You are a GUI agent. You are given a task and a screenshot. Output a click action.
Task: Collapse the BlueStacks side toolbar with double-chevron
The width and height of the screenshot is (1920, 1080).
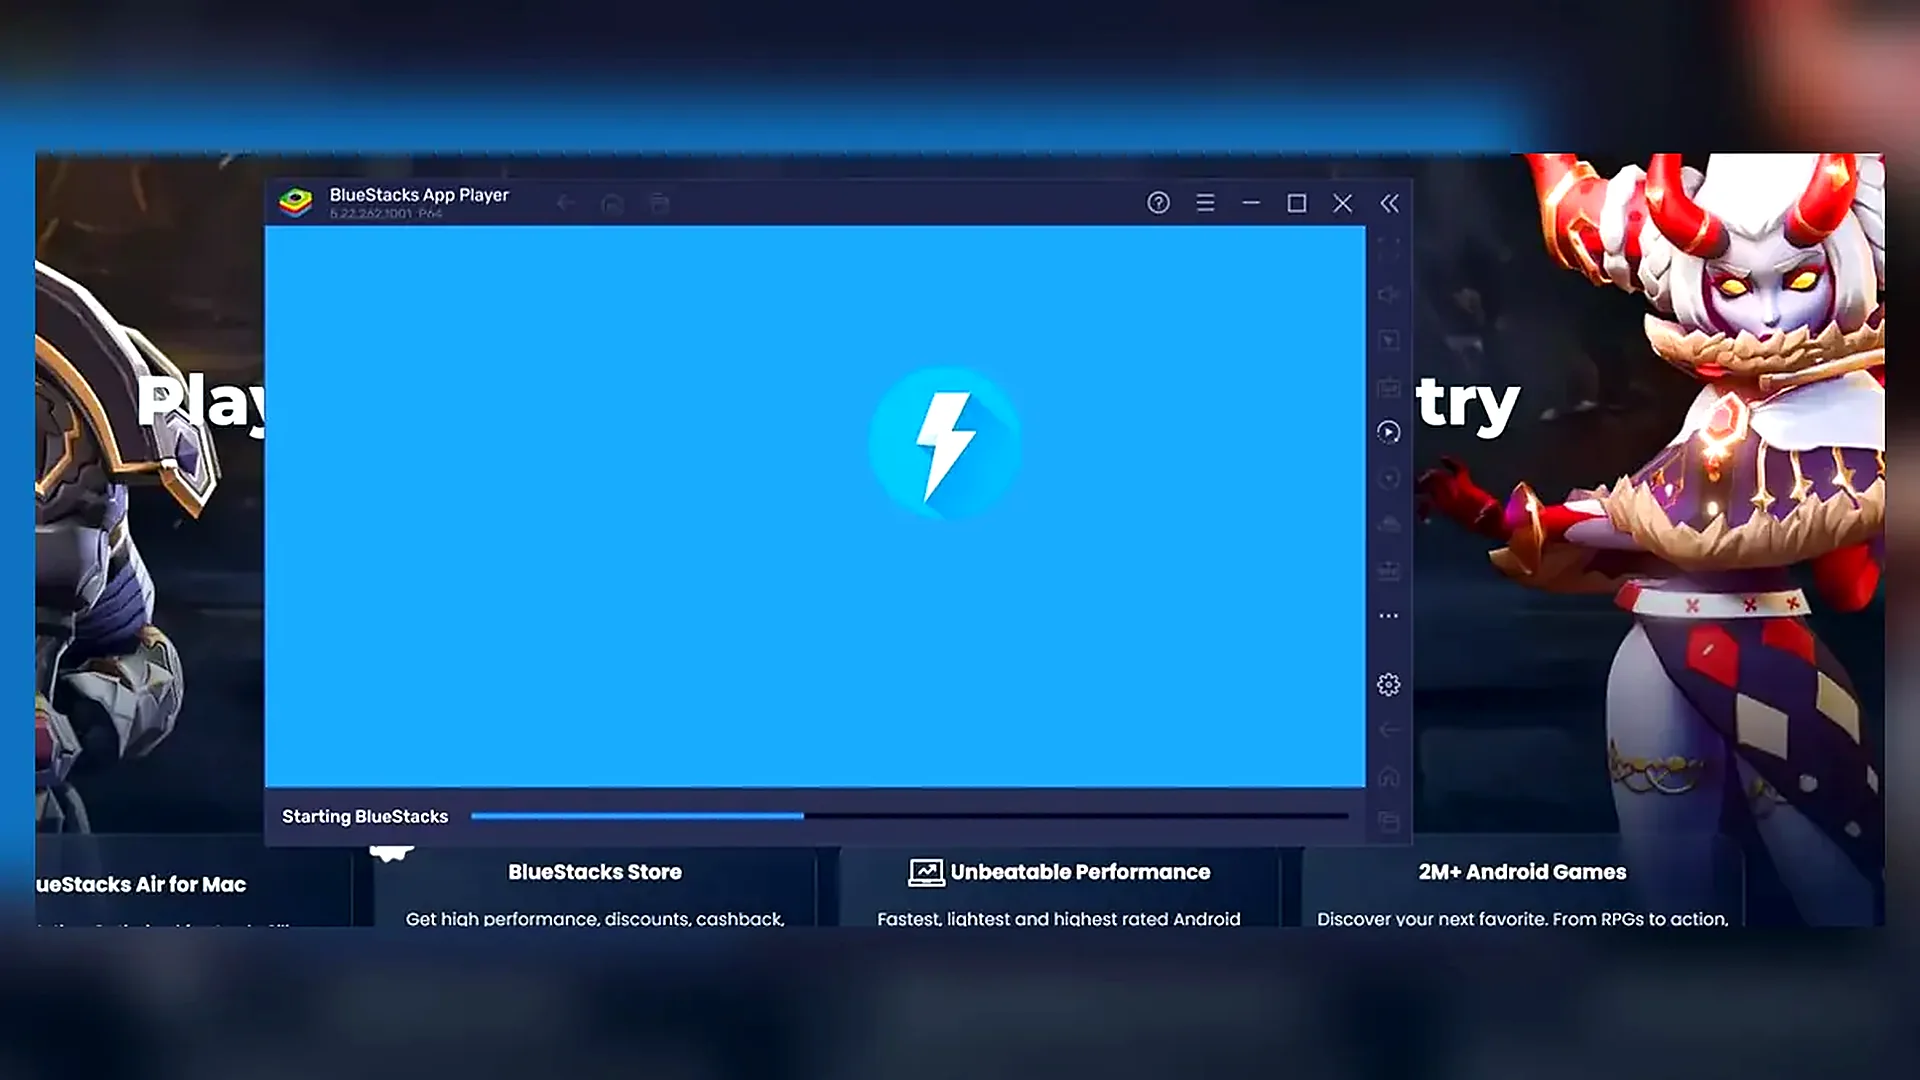click(1390, 203)
